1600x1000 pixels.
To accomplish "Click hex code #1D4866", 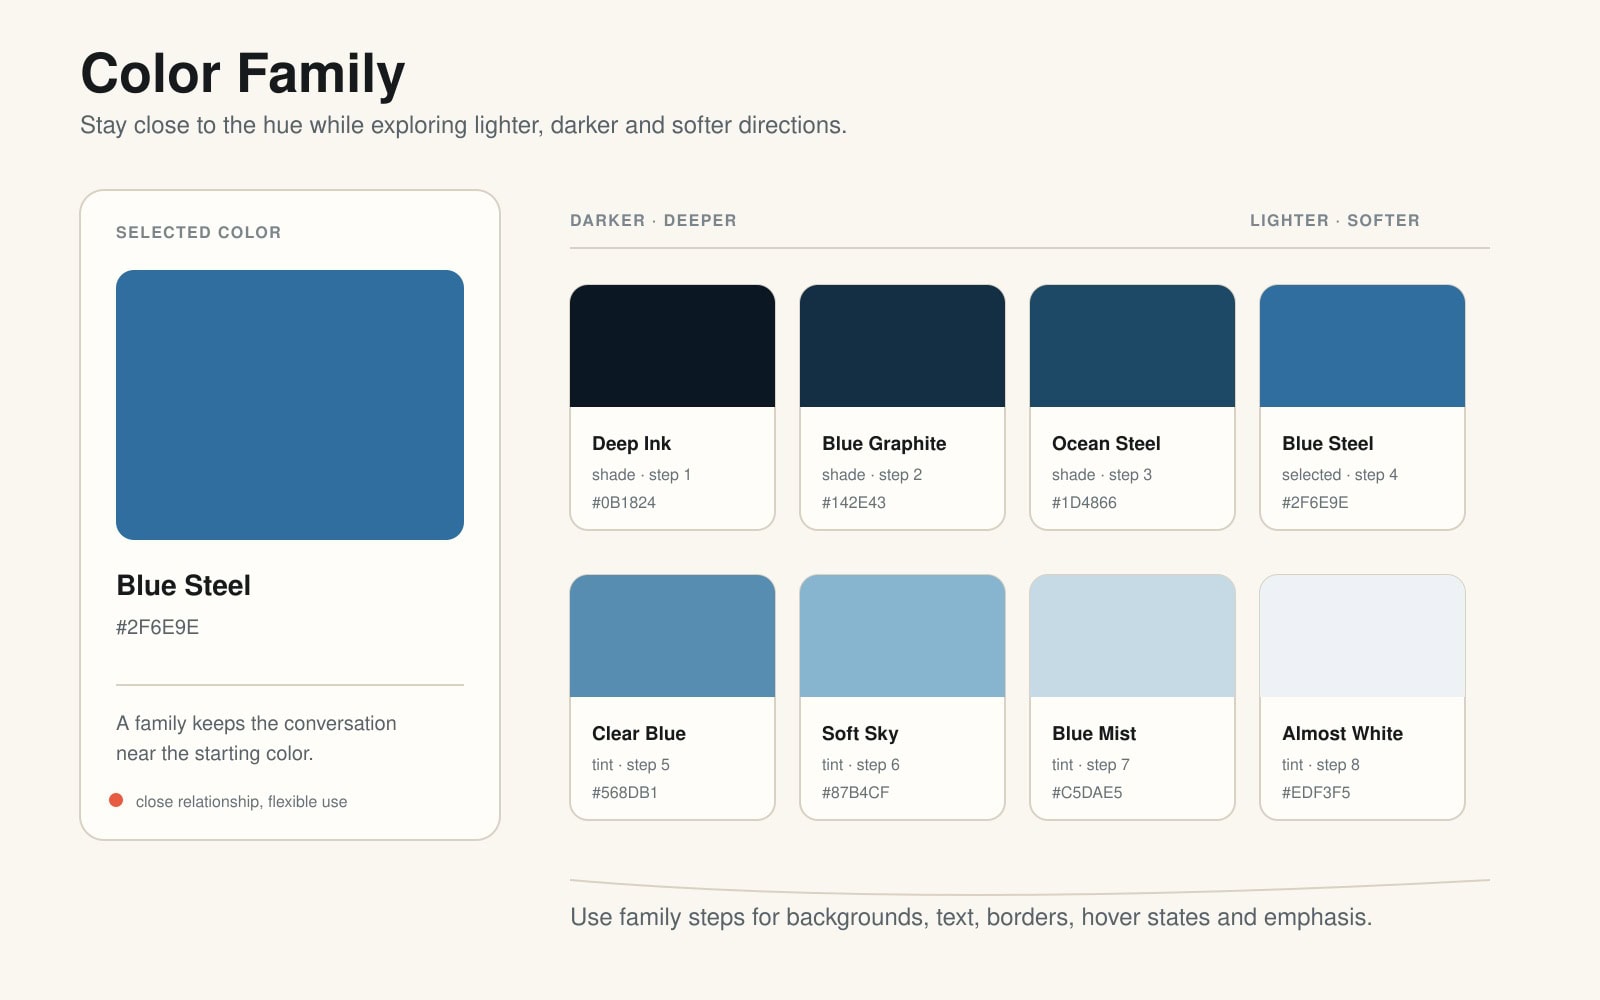I will pyautogui.click(x=1084, y=502).
